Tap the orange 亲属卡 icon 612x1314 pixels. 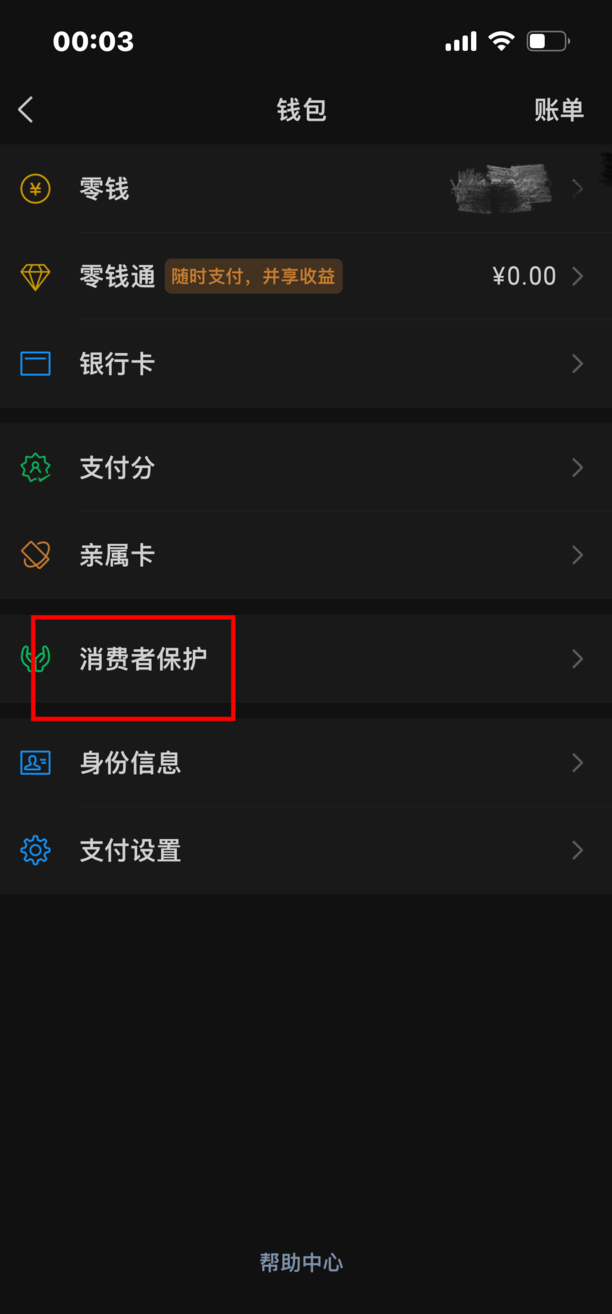(35, 555)
